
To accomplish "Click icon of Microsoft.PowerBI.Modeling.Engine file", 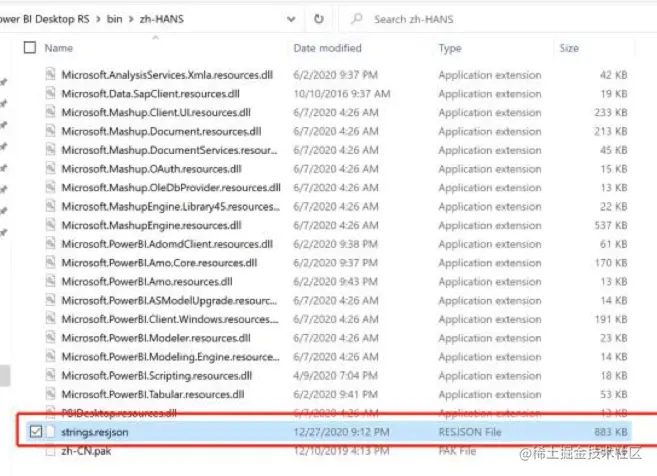I will click(x=51, y=356).
